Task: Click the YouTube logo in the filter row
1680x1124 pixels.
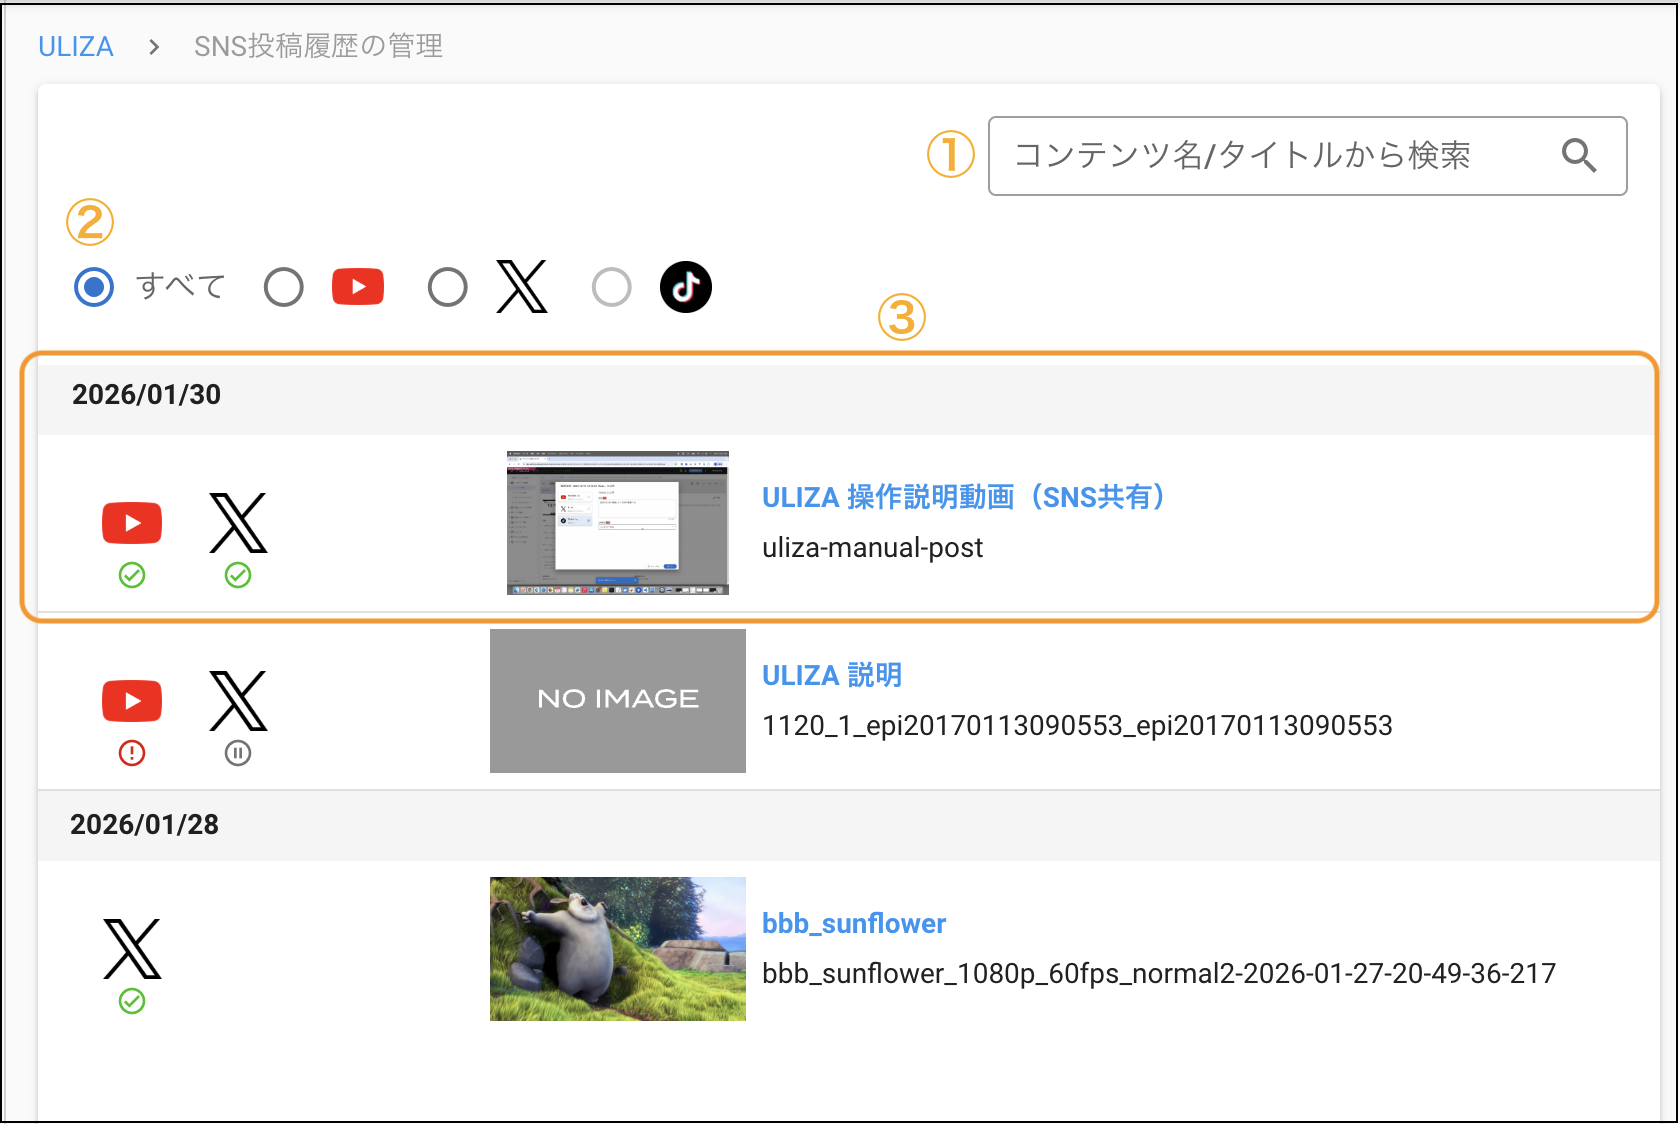Action: point(358,287)
